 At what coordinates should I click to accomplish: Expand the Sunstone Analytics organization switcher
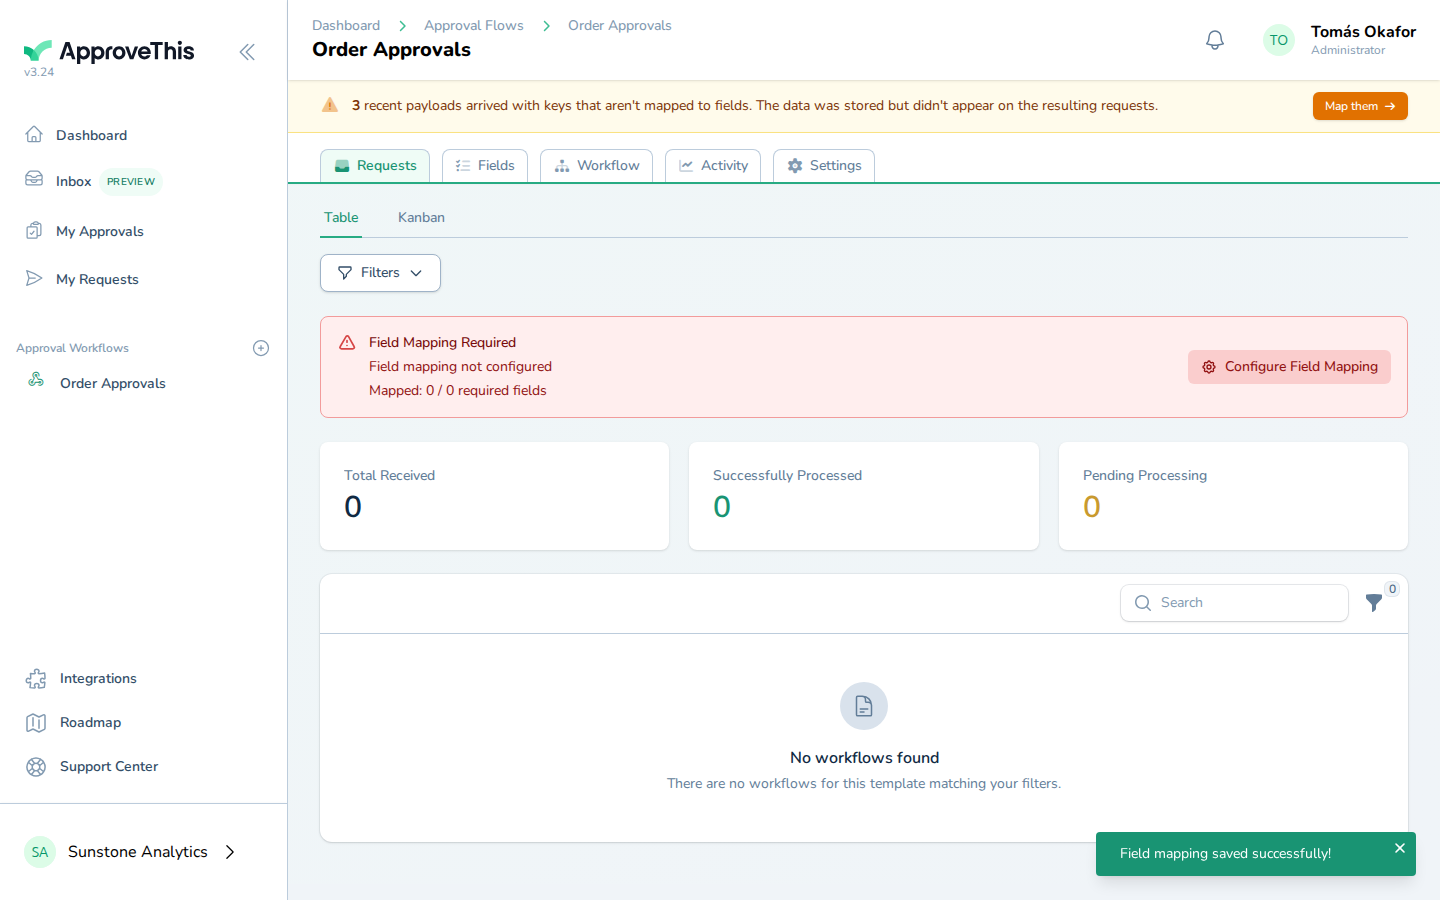coord(230,852)
